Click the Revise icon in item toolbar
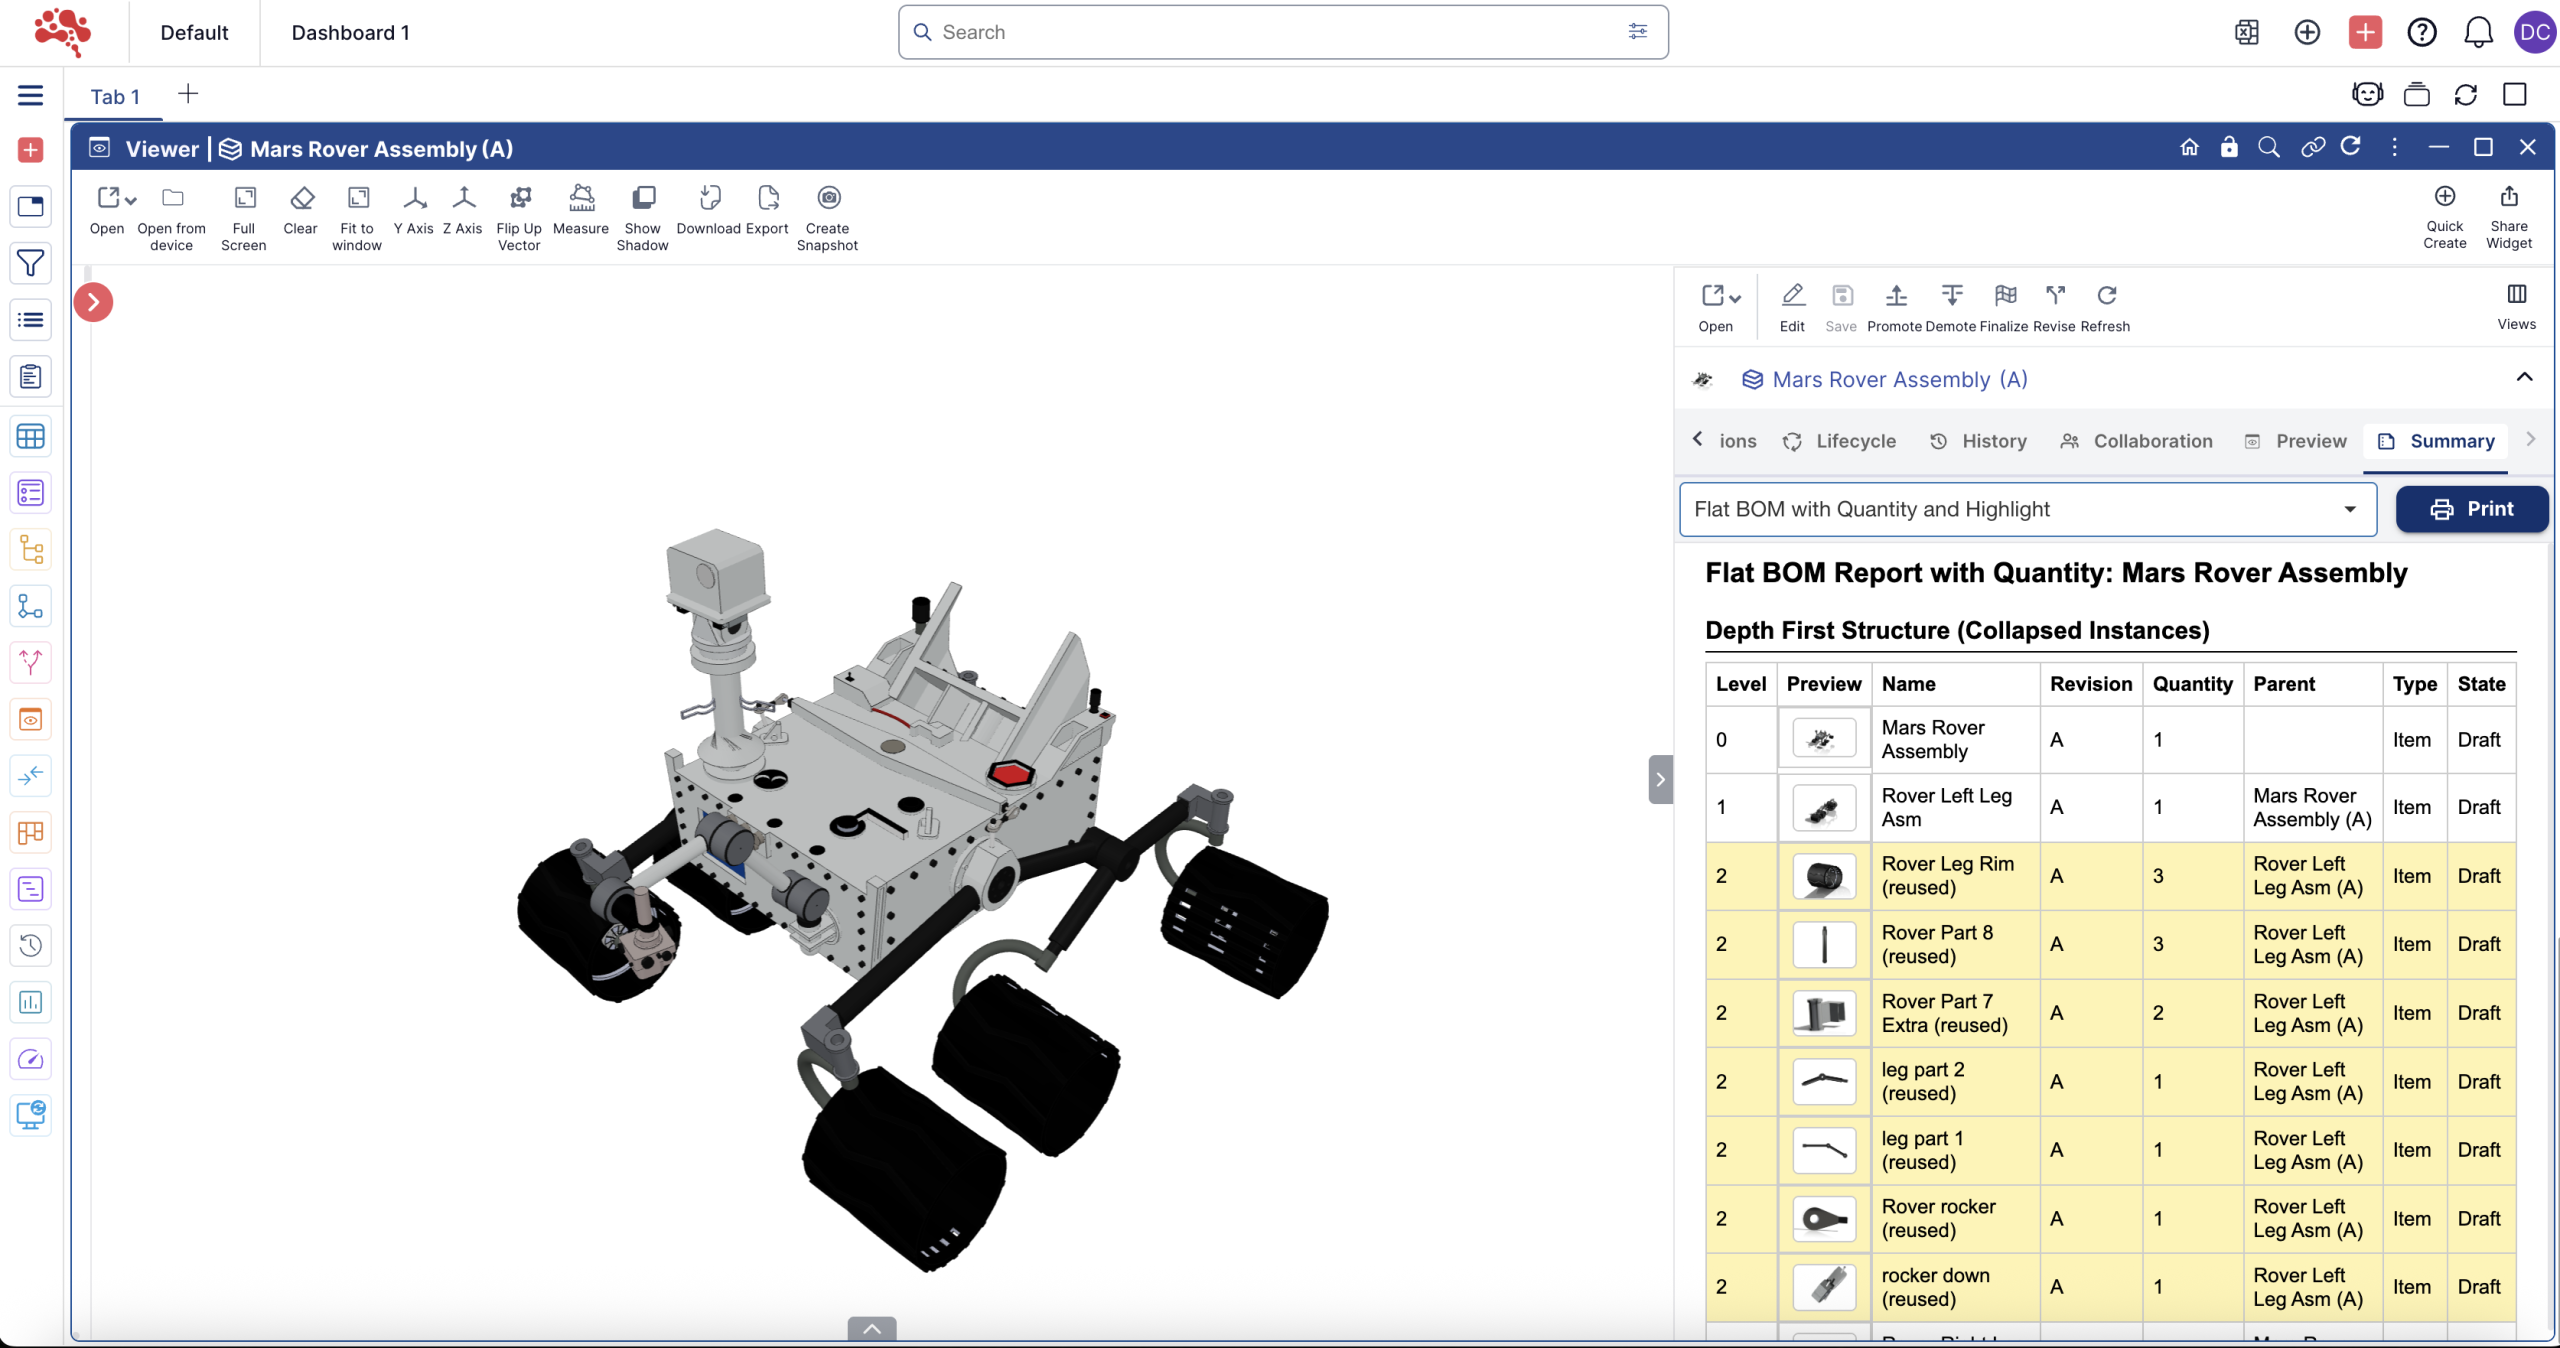The image size is (2560, 1348). 2054,296
